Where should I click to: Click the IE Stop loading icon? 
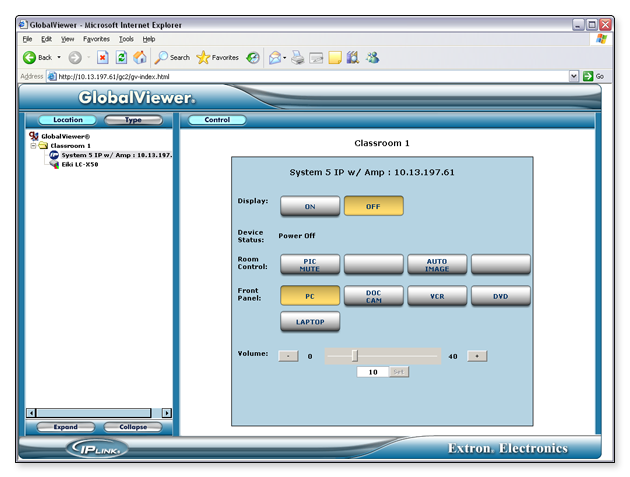click(103, 58)
